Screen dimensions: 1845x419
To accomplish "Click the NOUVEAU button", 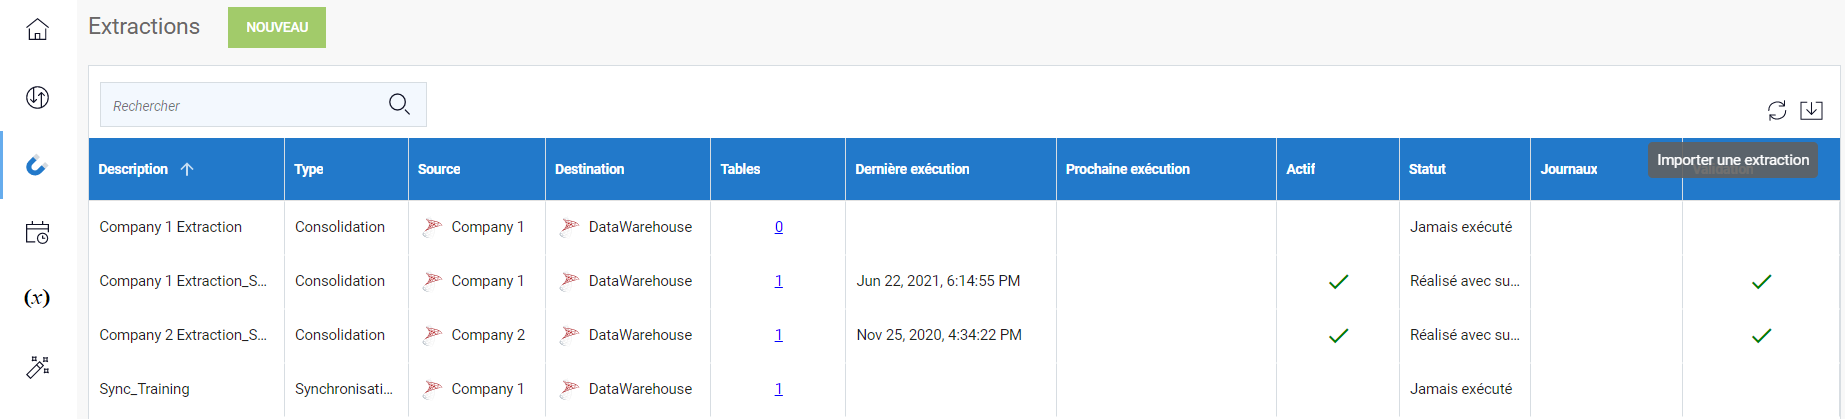I will [277, 27].
